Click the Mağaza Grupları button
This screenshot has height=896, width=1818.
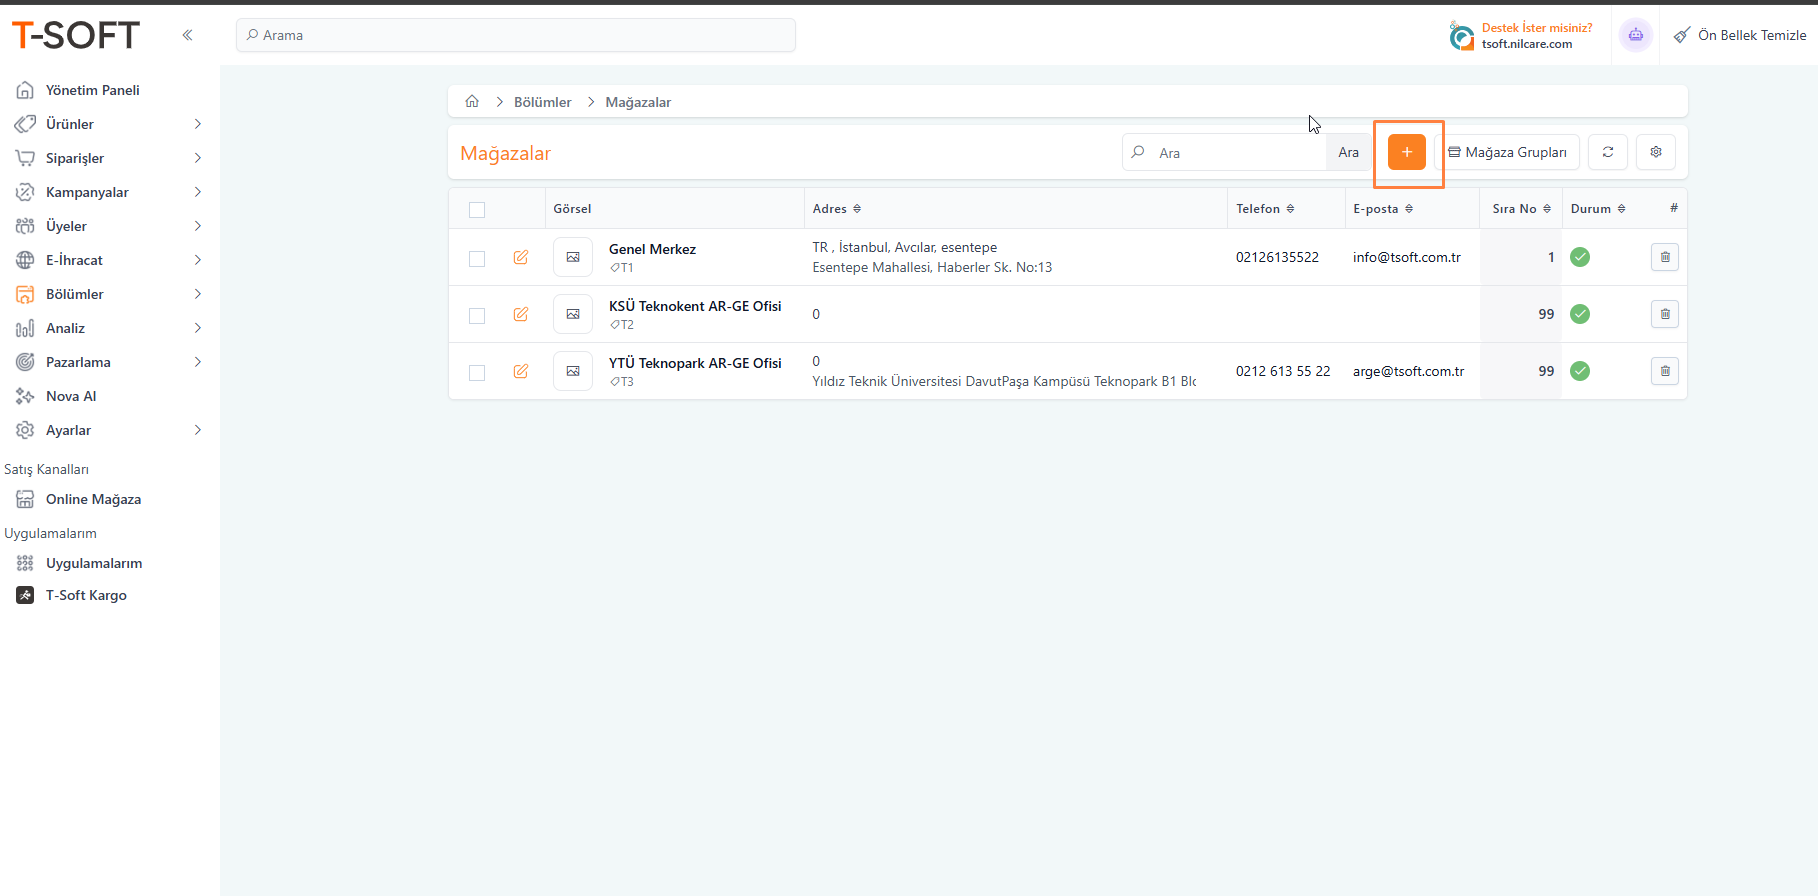click(x=1507, y=152)
